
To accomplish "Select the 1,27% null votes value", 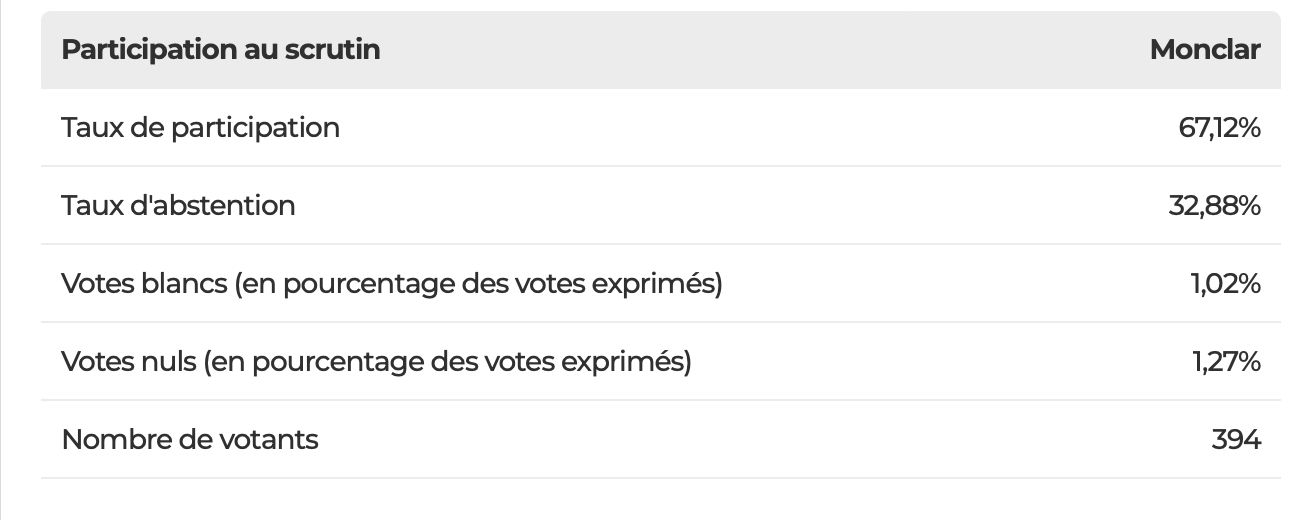I will [1226, 361].
